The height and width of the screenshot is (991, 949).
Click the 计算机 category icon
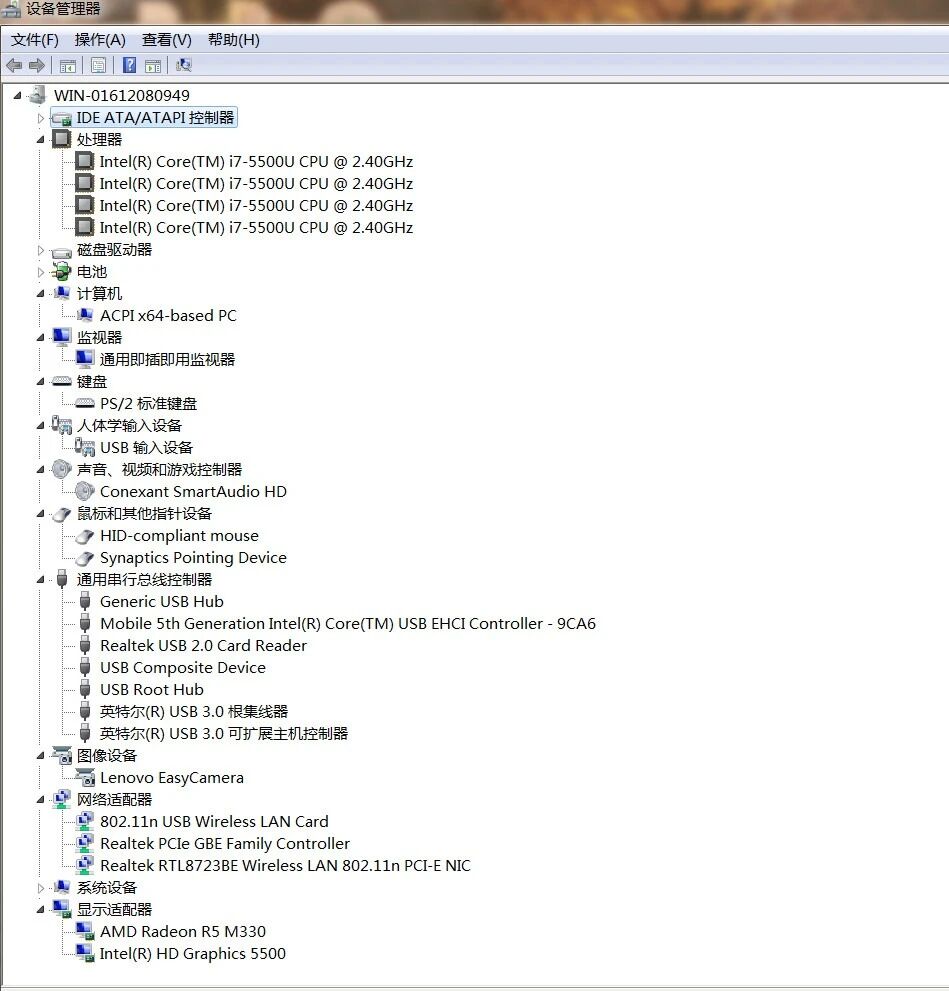(61, 293)
